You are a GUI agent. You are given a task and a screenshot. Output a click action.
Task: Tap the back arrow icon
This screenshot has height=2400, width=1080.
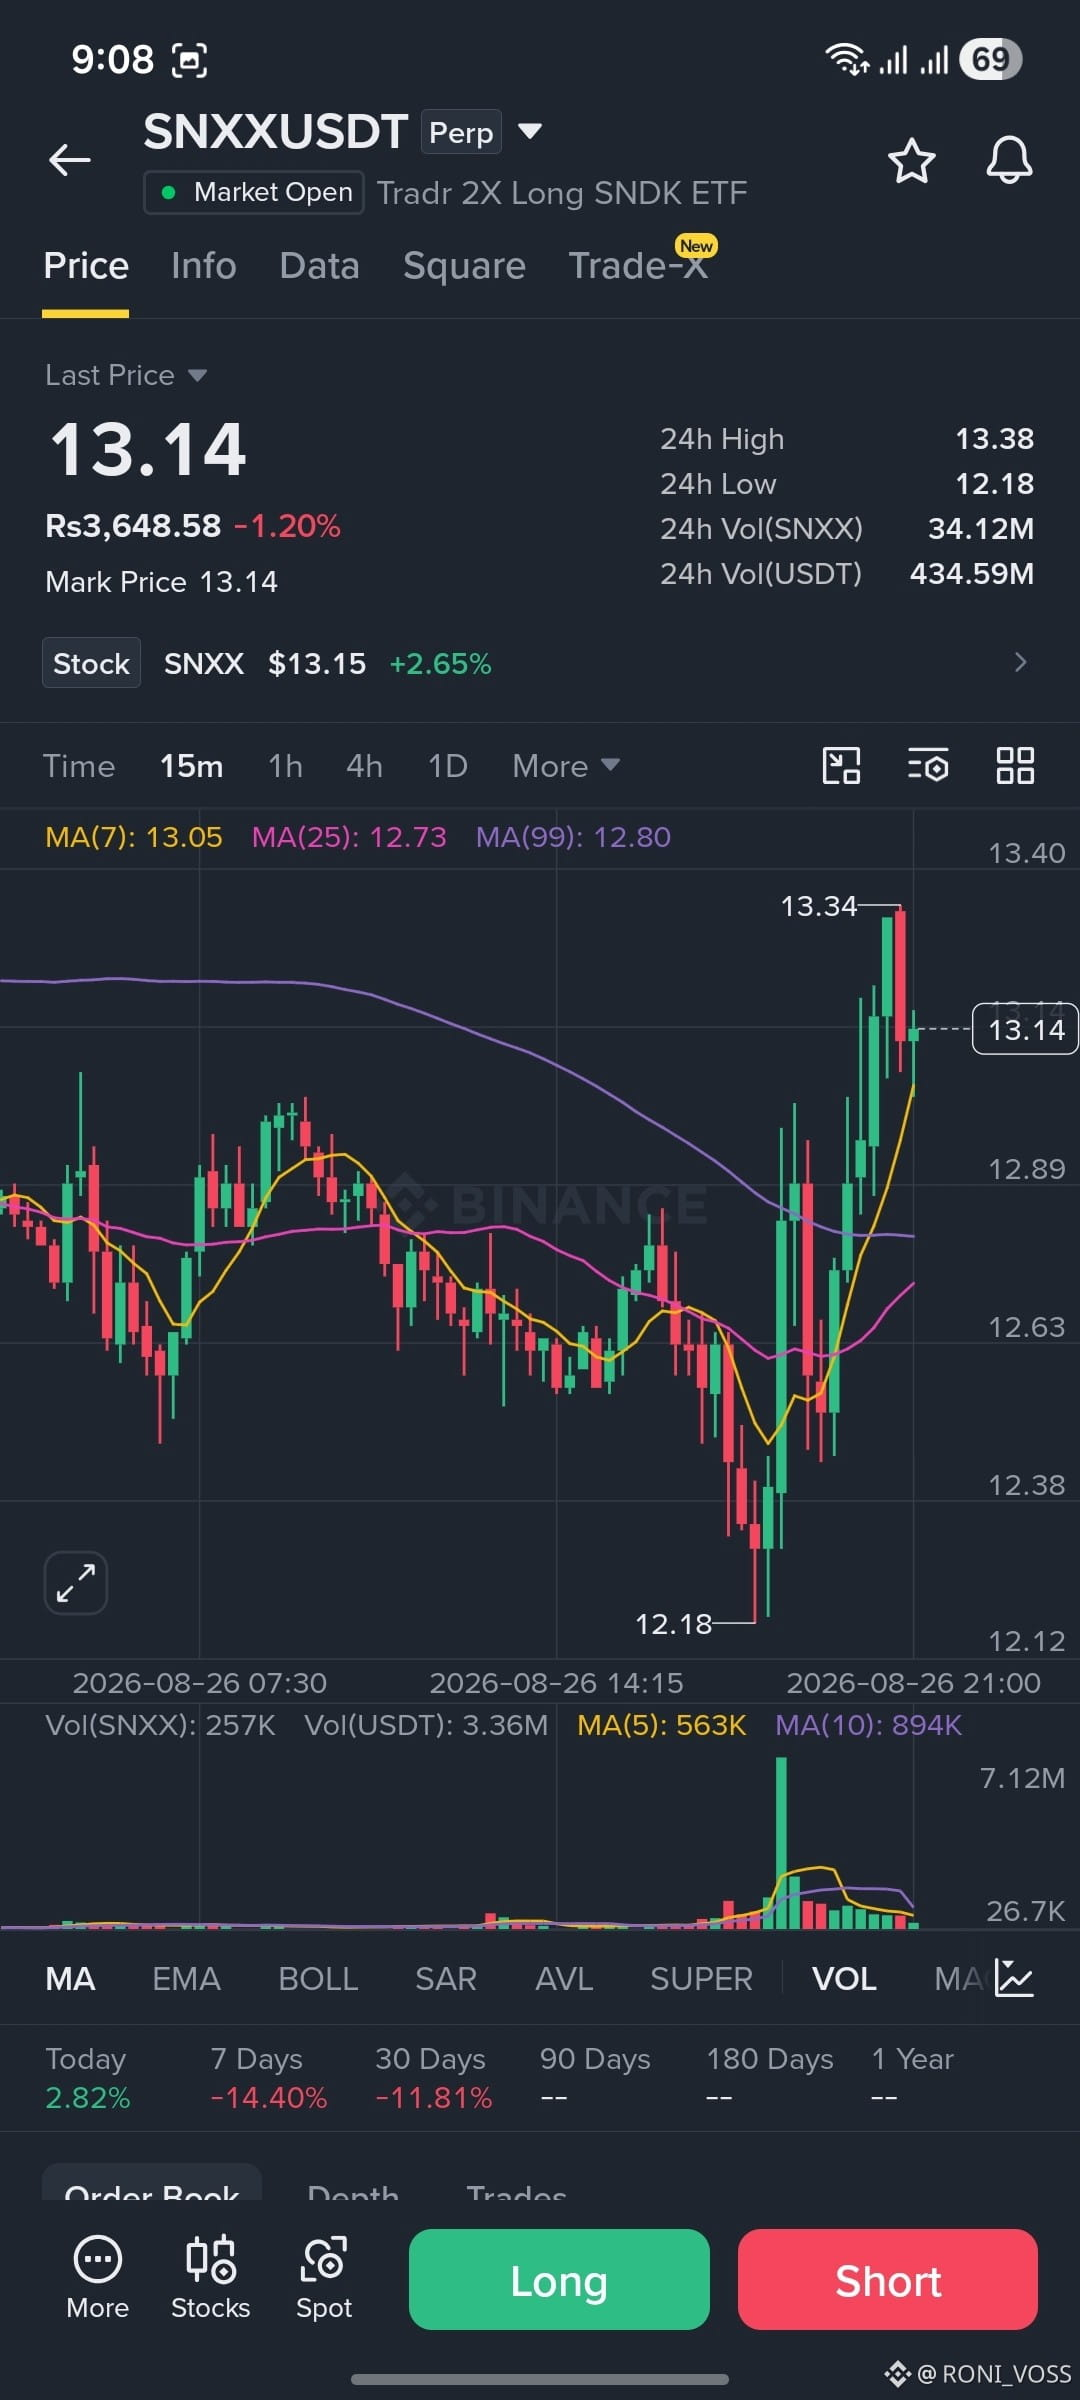tap(70, 160)
